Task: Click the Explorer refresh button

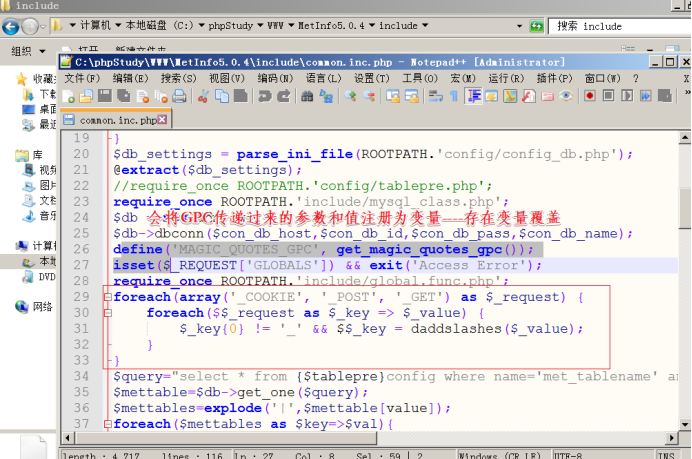Action: pos(537,26)
